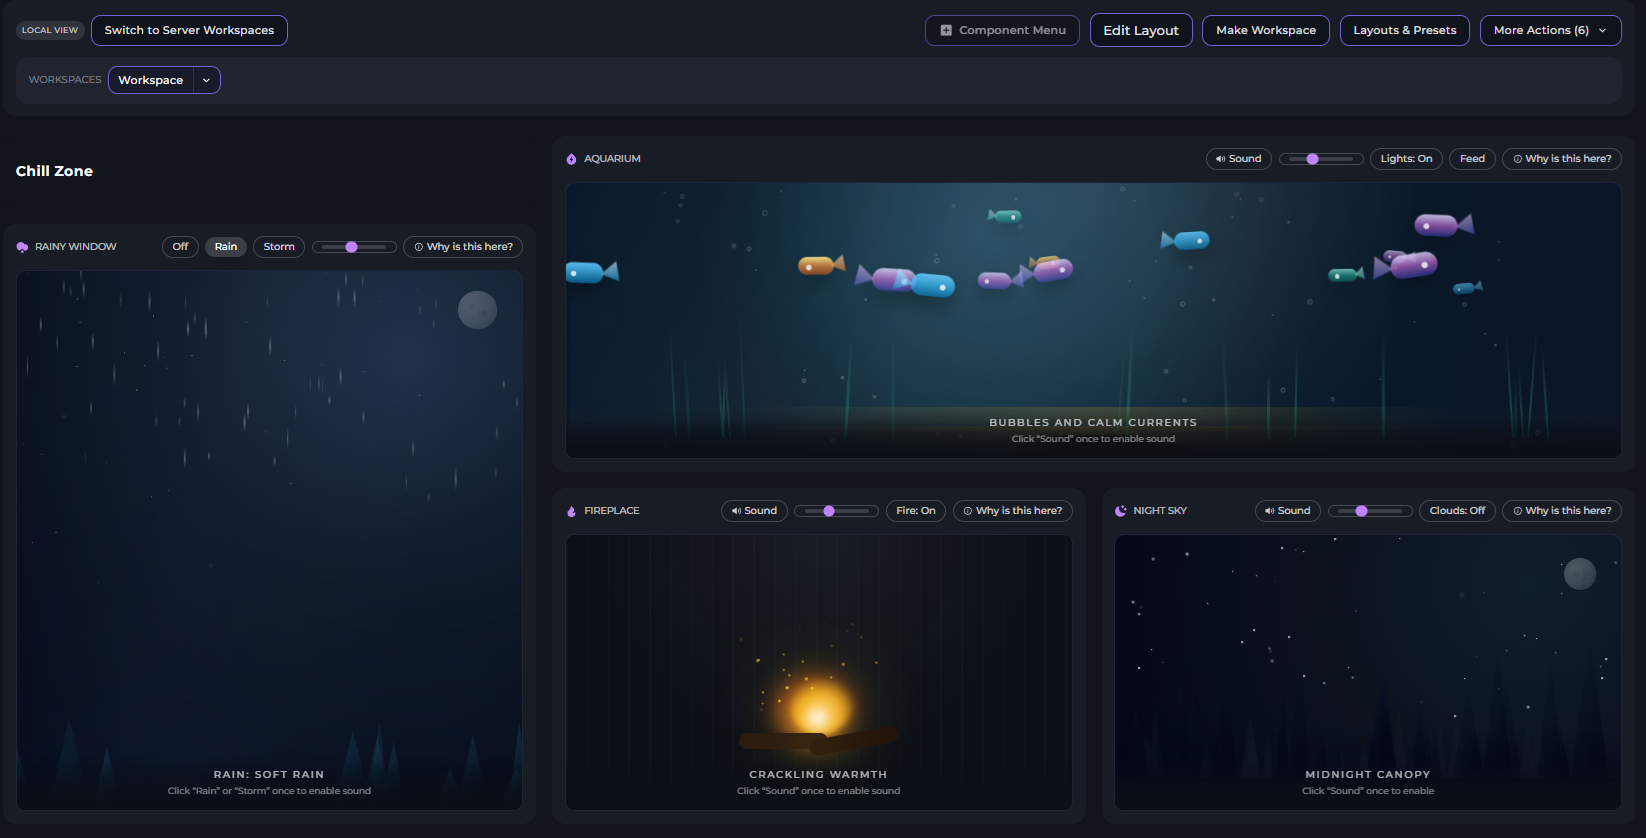This screenshot has height=838, width=1646.
Task: Select Storm mode in Rainy Window
Action: (x=279, y=247)
